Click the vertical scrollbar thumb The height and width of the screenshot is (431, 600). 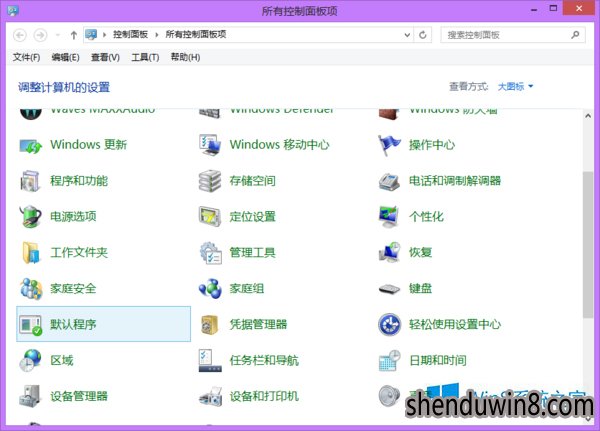click(x=587, y=244)
